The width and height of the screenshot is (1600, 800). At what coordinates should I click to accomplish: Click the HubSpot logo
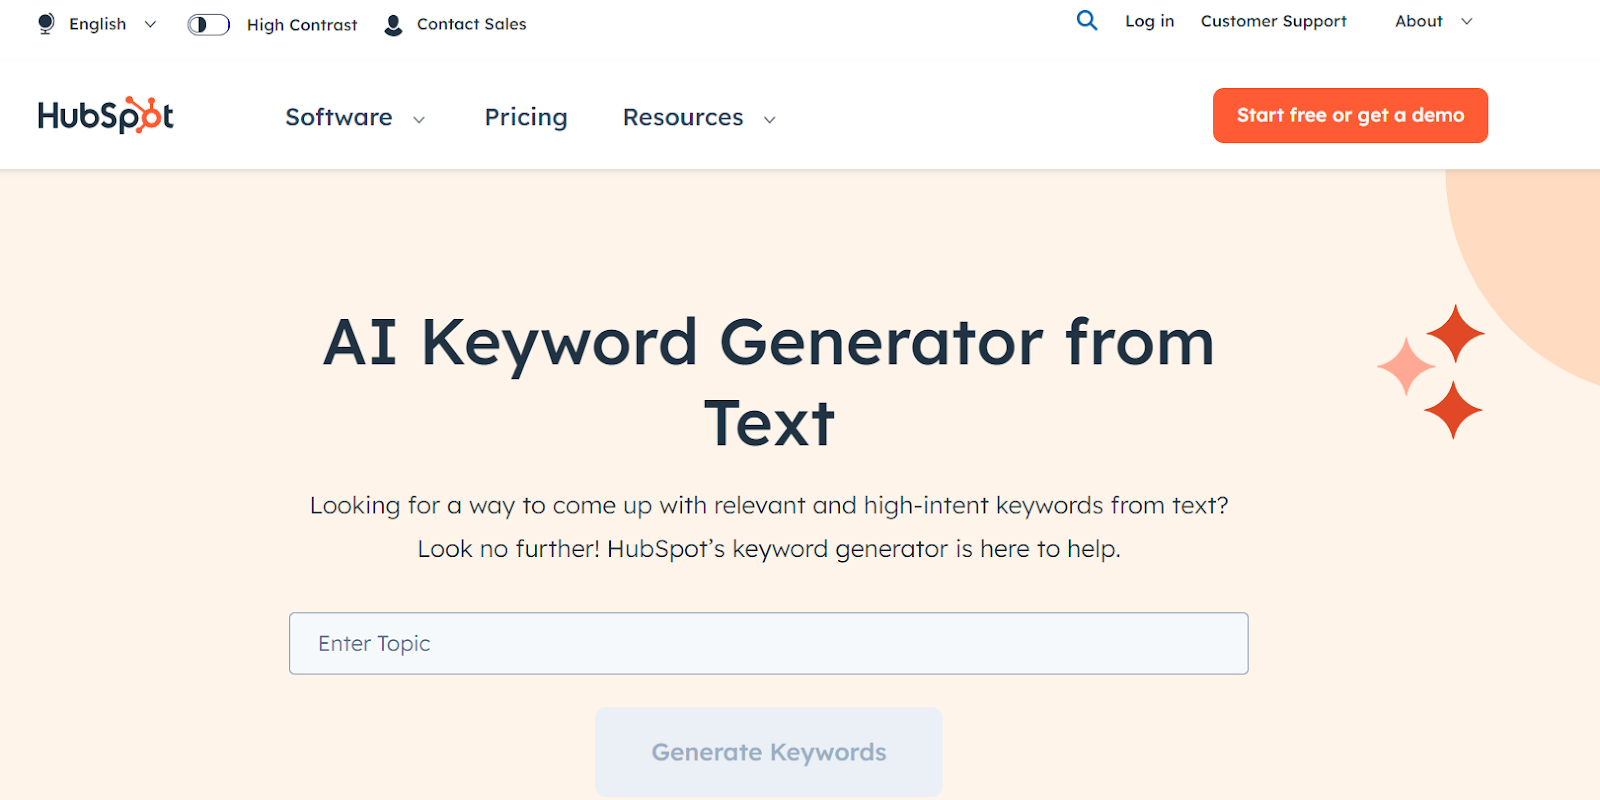[x=106, y=116]
